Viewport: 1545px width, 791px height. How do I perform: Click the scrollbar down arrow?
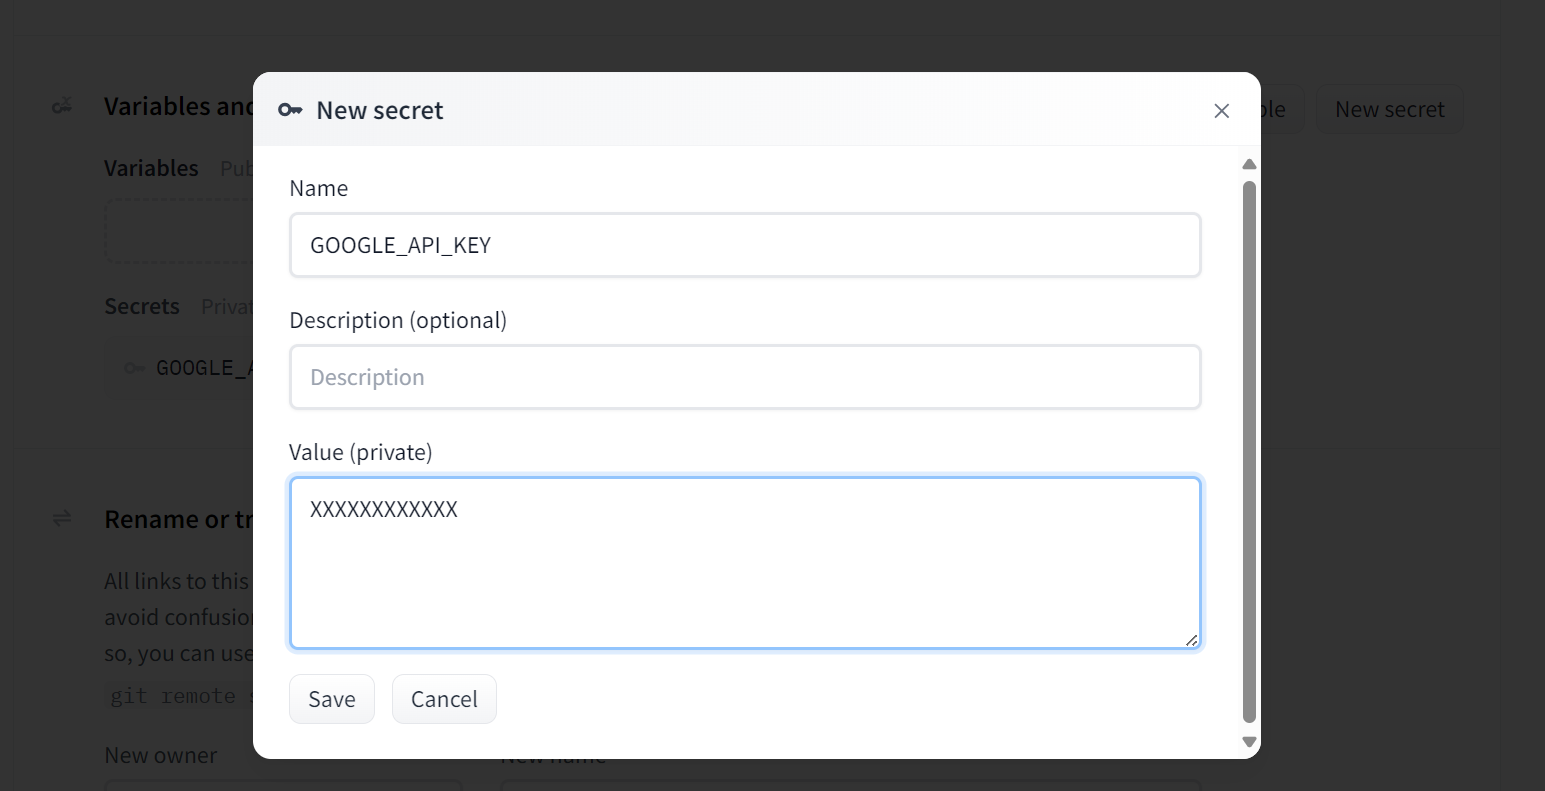(1249, 742)
